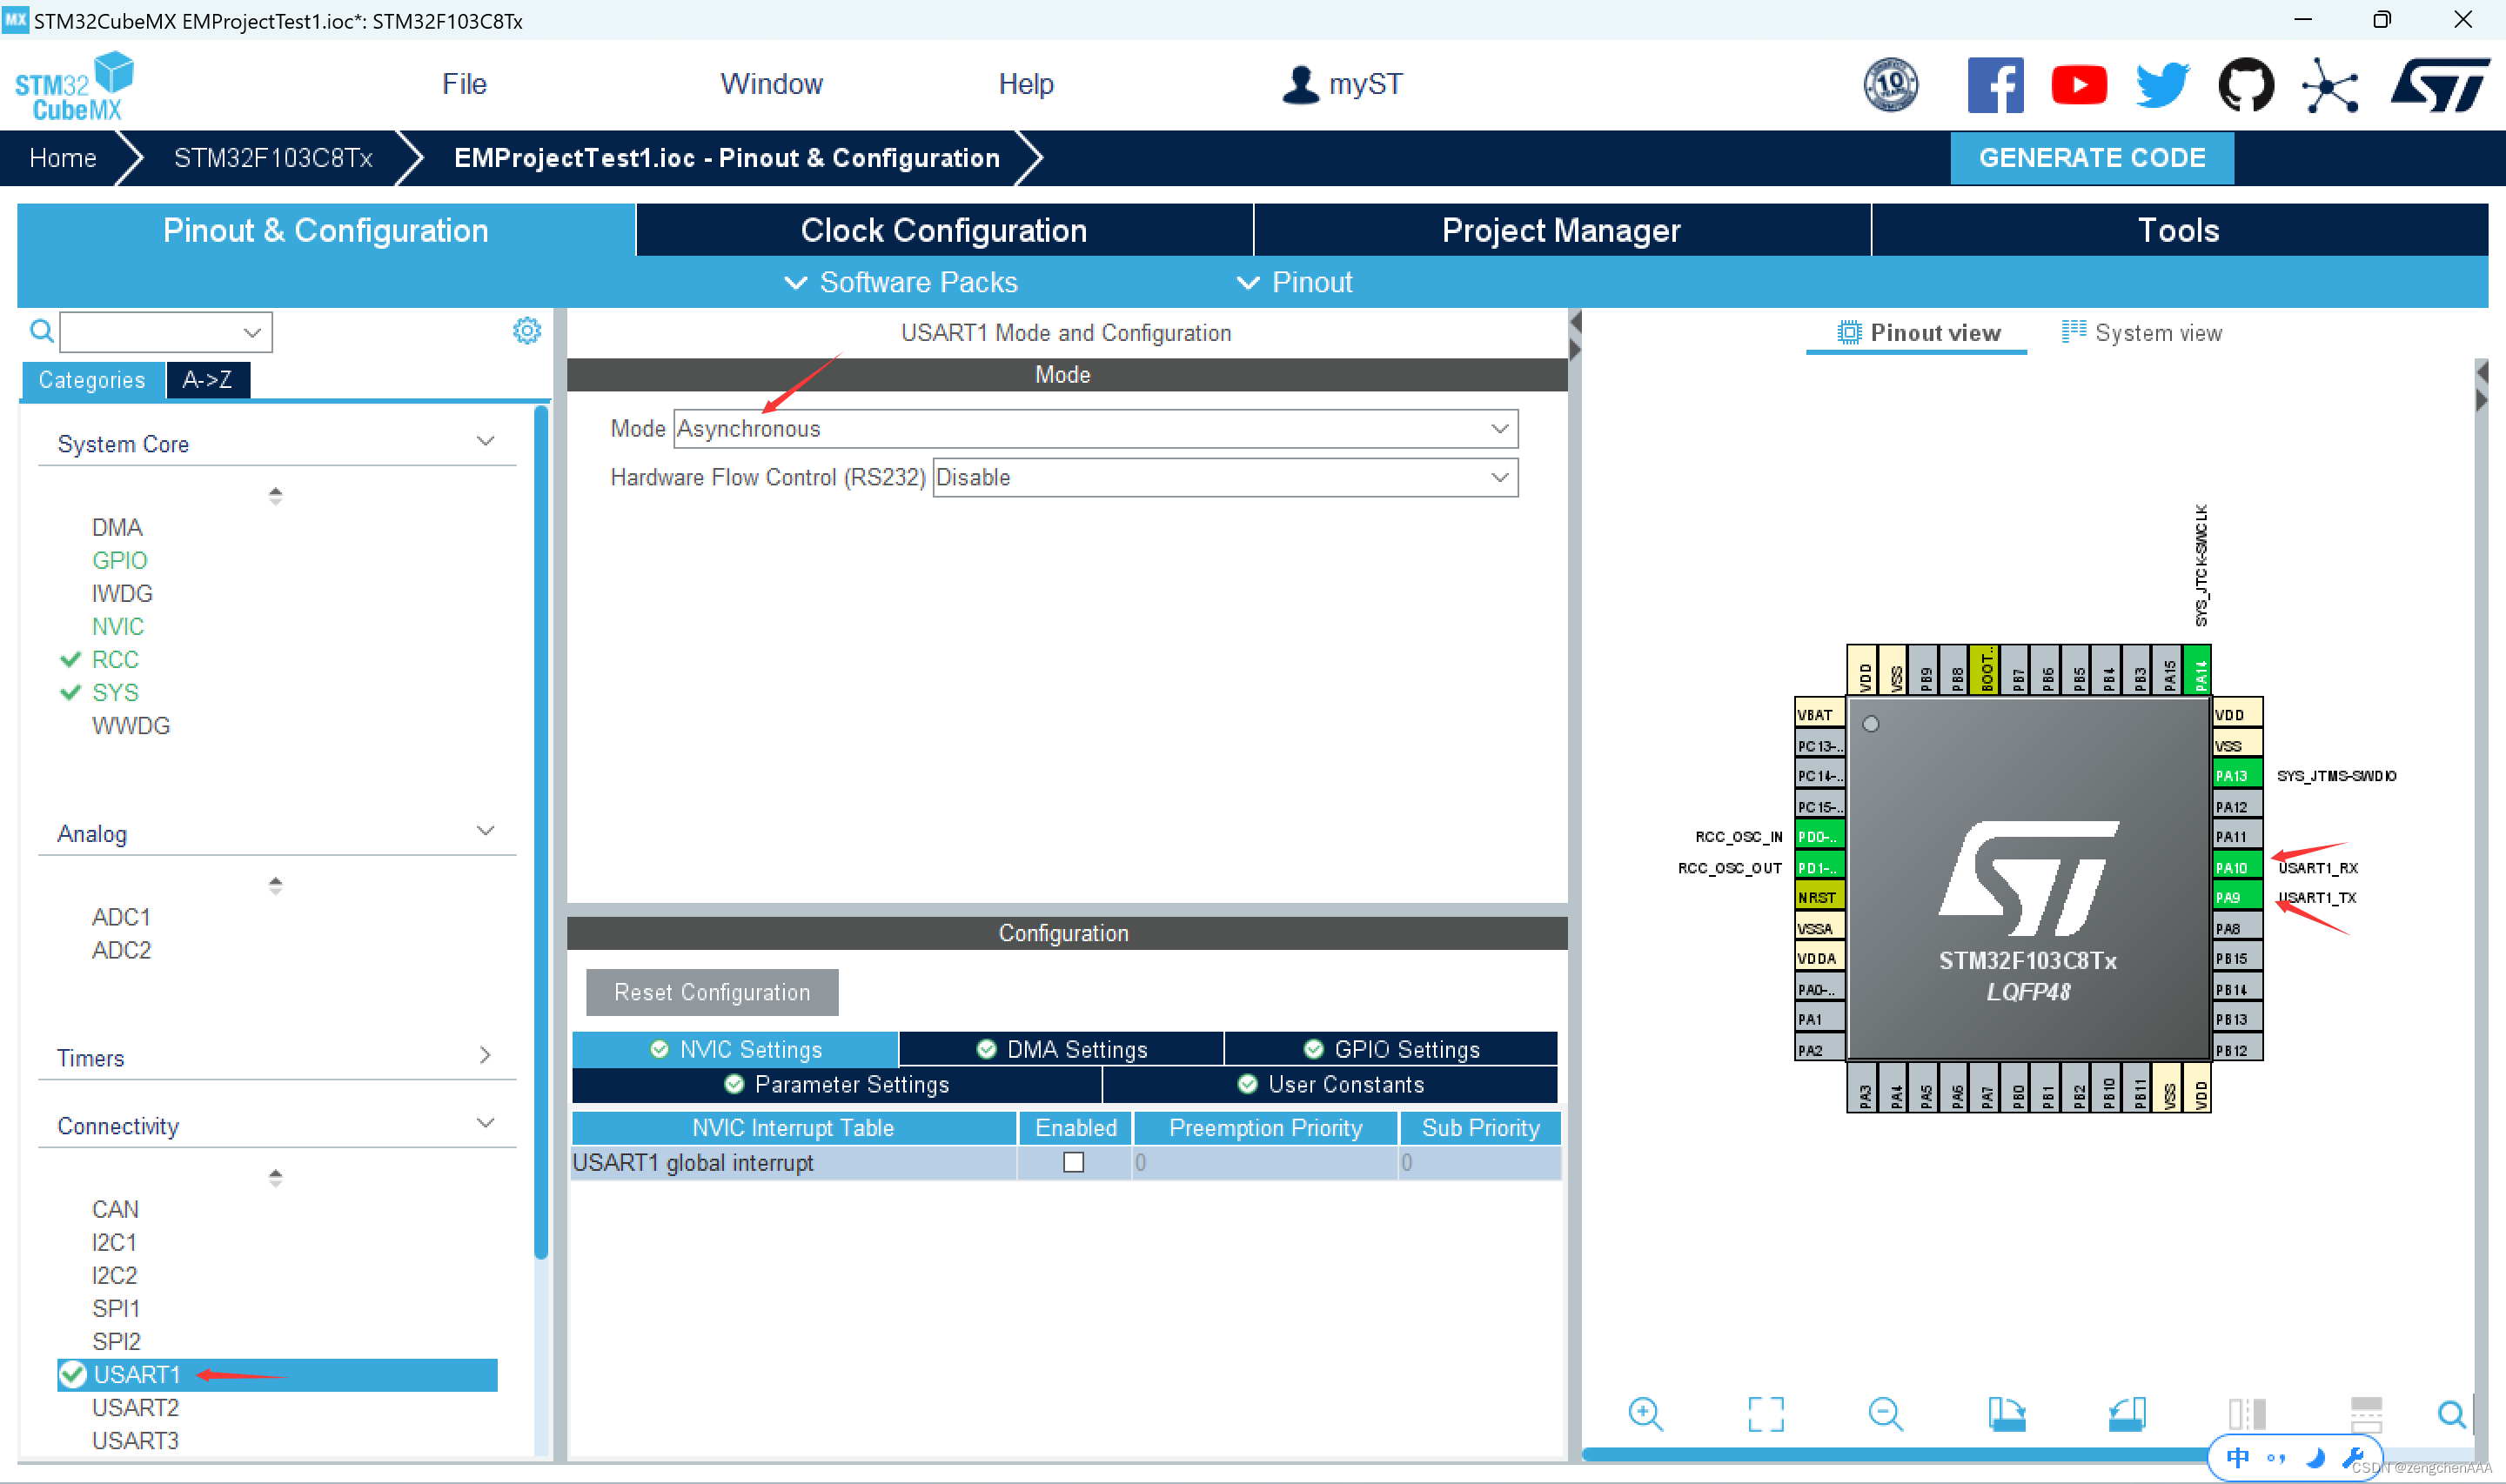Click the myST user account icon

tap(1300, 85)
